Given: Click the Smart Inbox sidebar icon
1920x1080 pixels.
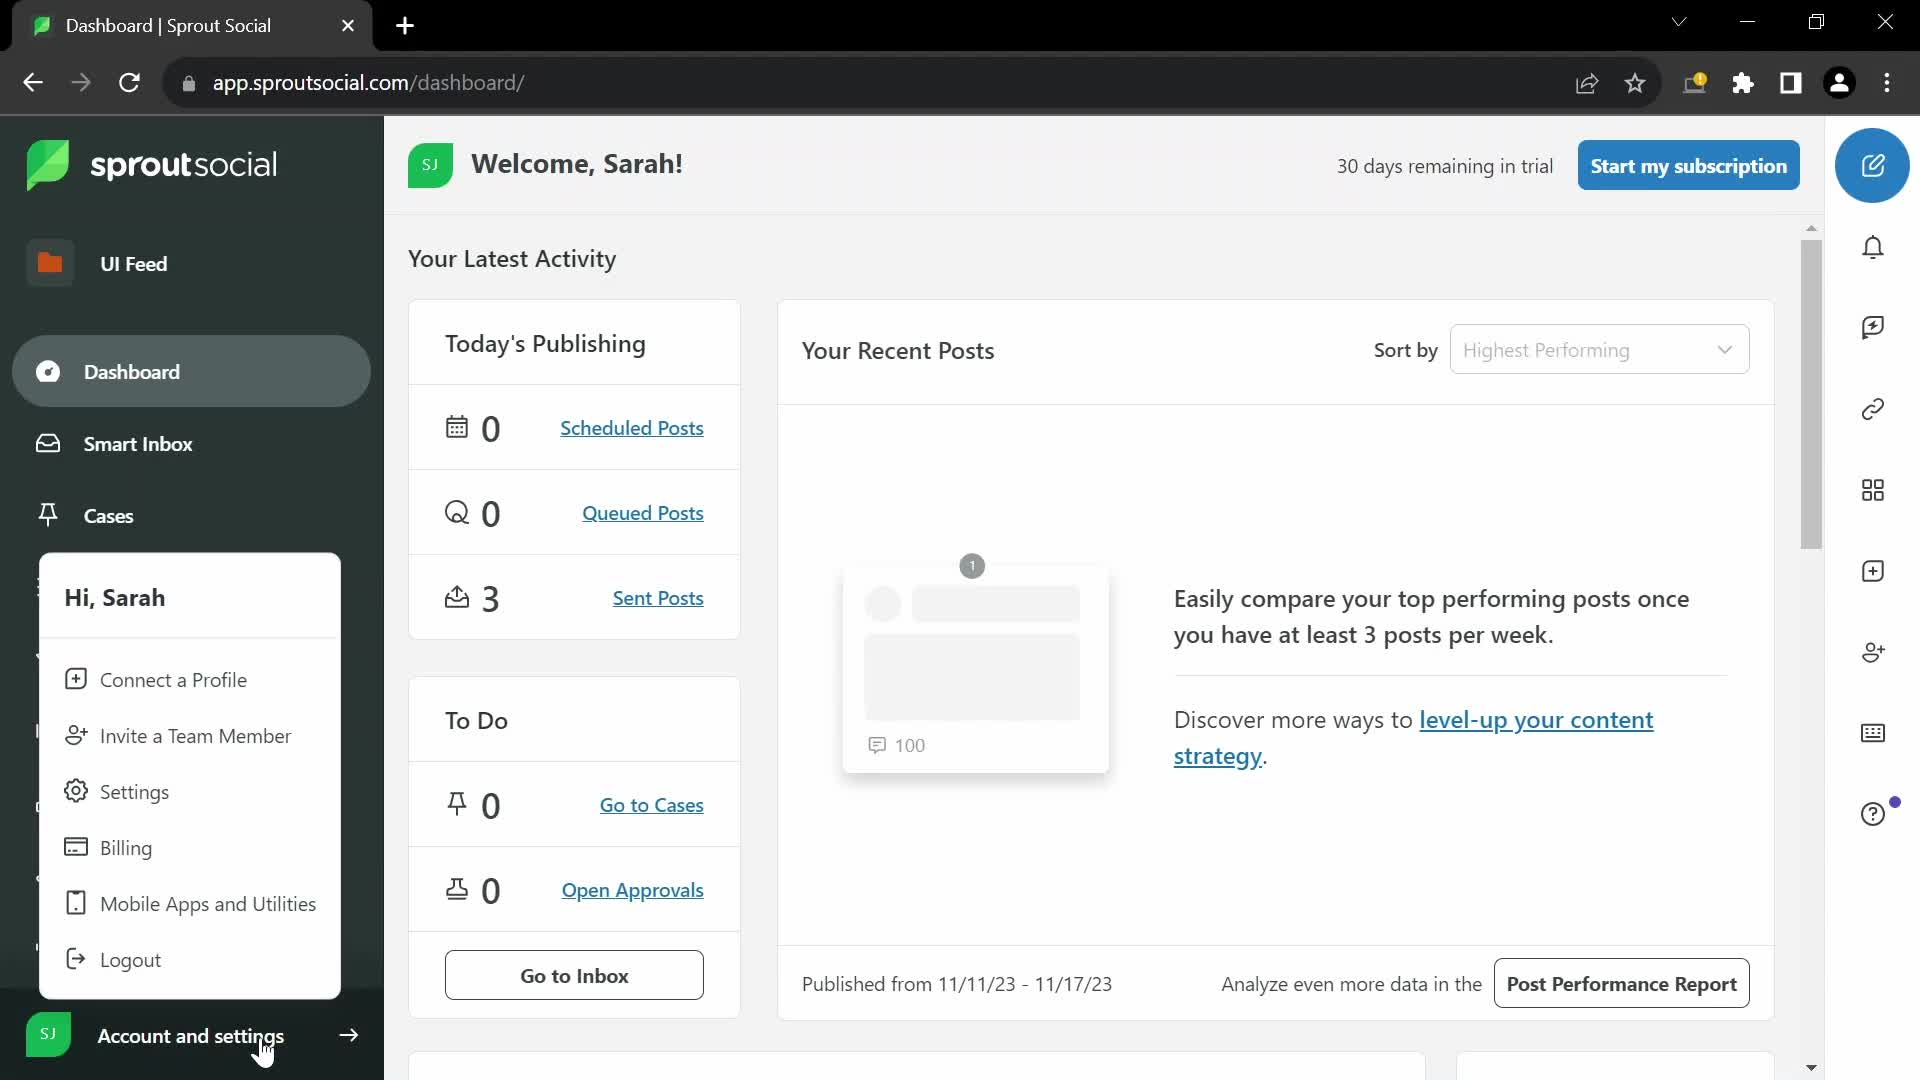Looking at the screenshot, I should (47, 443).
